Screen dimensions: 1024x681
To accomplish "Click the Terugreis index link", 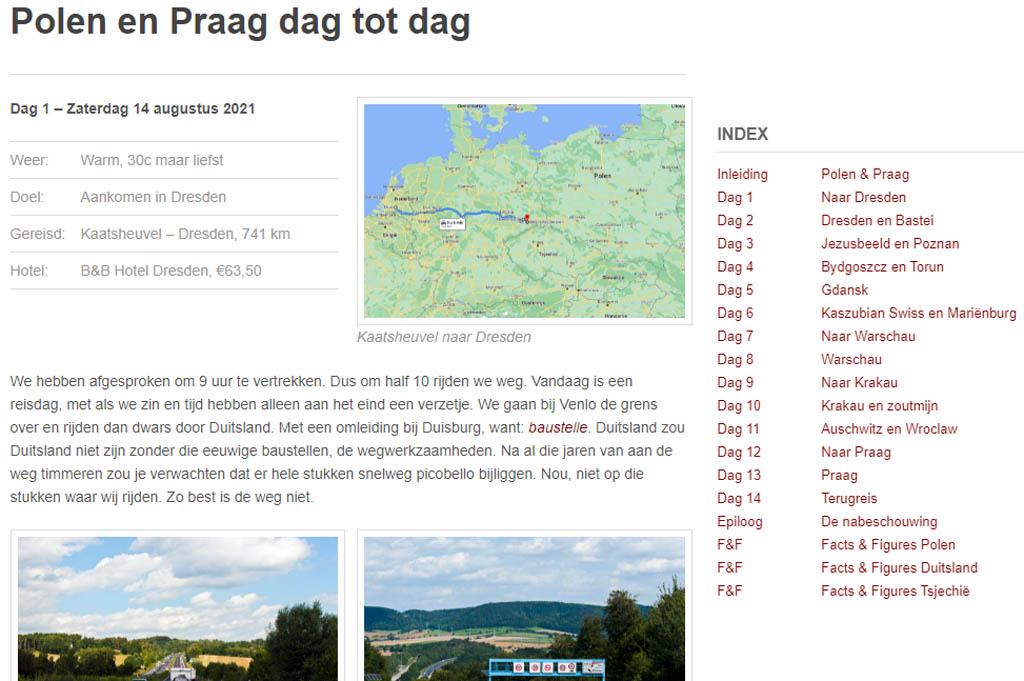I will (849, 498).
